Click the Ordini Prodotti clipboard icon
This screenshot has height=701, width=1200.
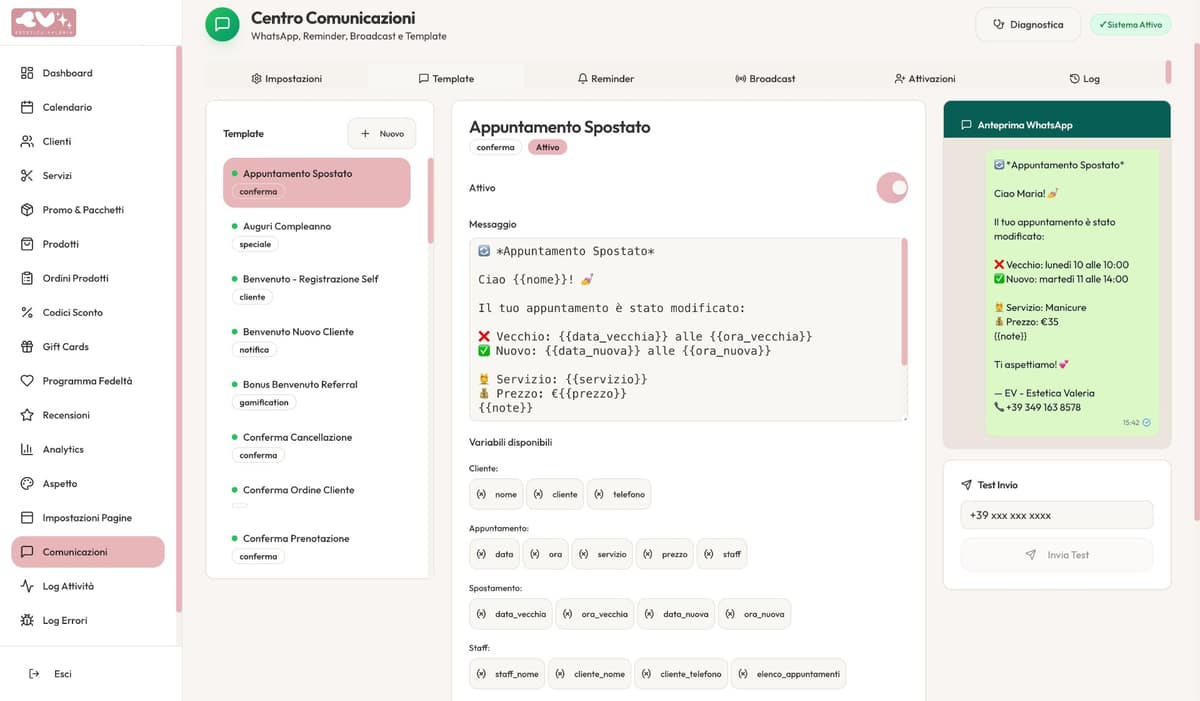click(27, 278)
